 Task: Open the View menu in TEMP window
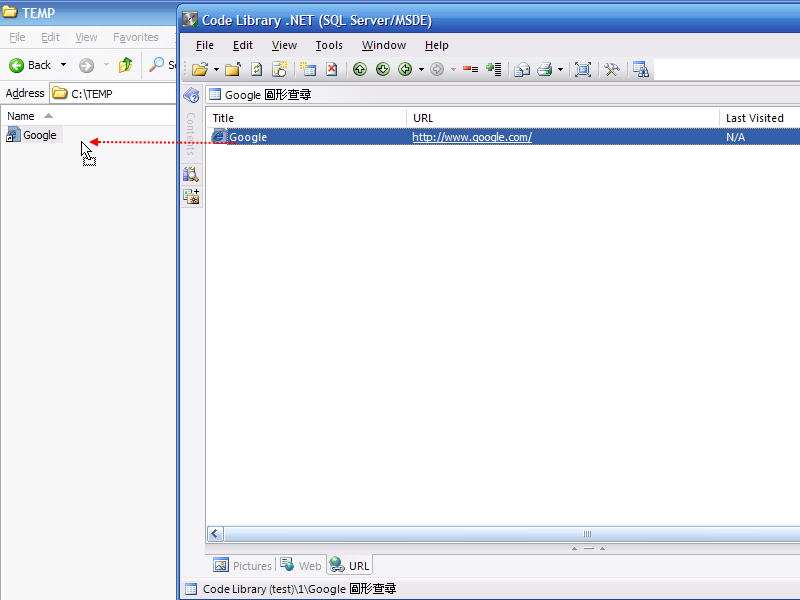tap(86, 37)
